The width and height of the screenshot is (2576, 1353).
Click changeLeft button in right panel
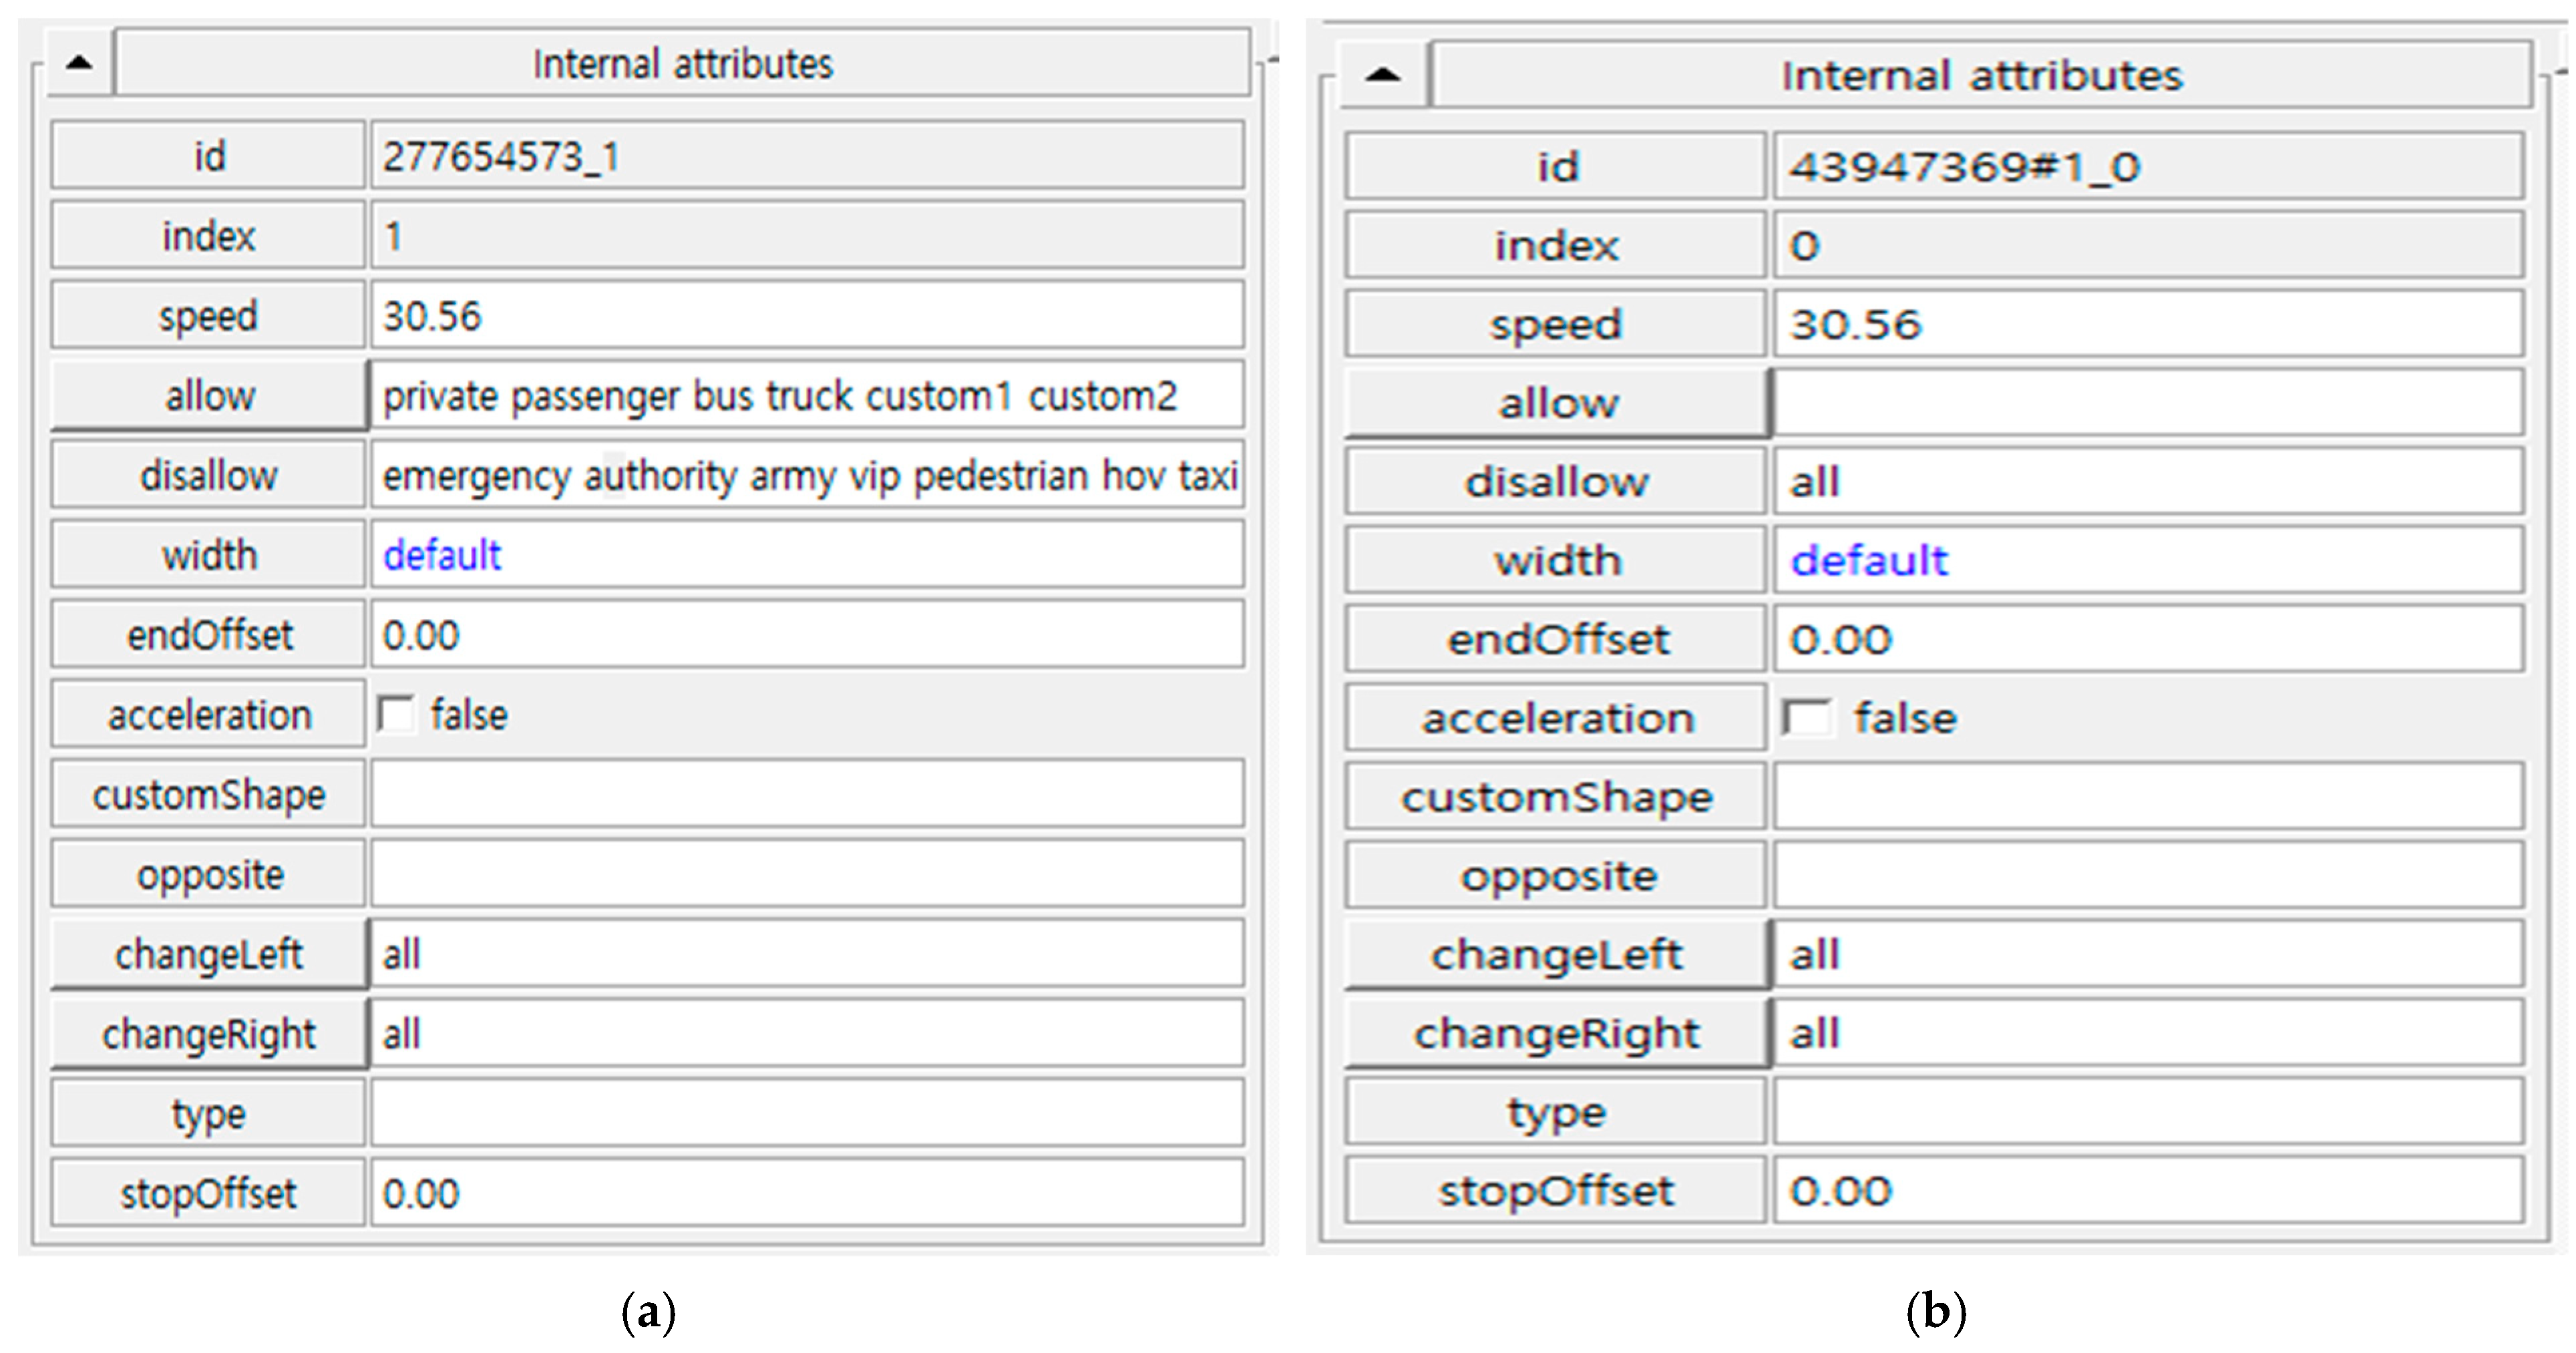[1557, 954]
